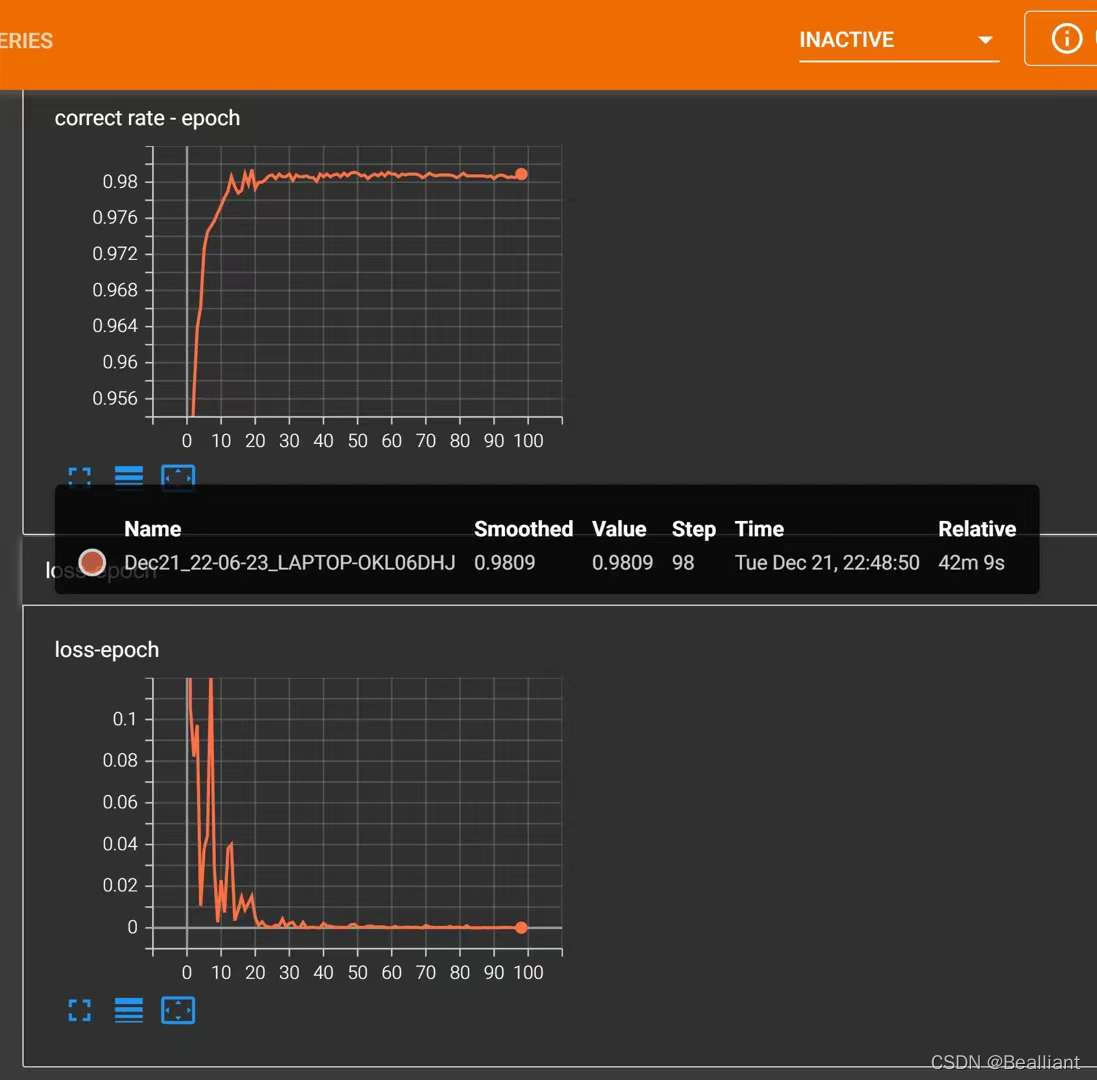Click the Smoothed value 0.9809
This screenshot has width=1097, height=1080.
(x=504, y=562)
